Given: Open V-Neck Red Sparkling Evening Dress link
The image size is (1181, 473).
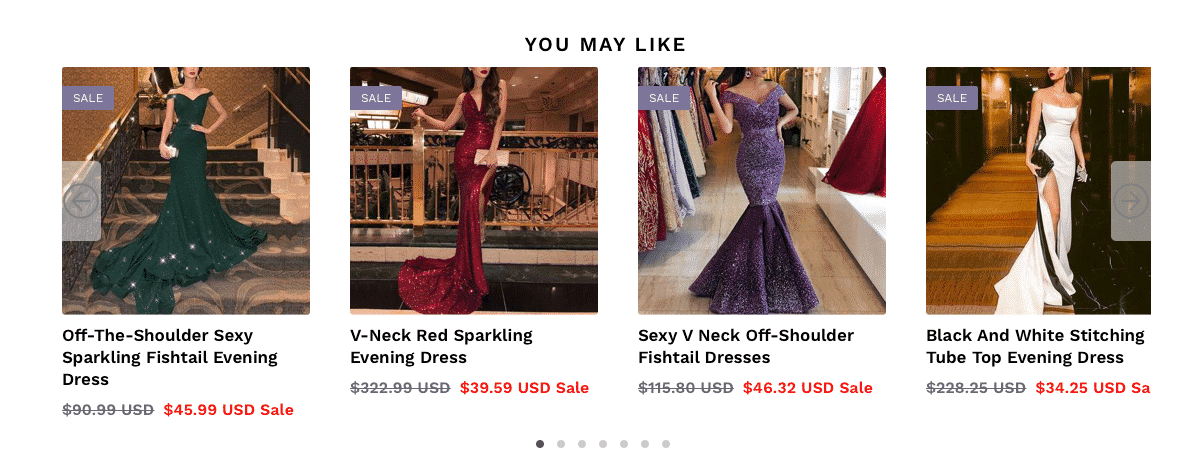Looking at the screenshot, I should (441, 346).
